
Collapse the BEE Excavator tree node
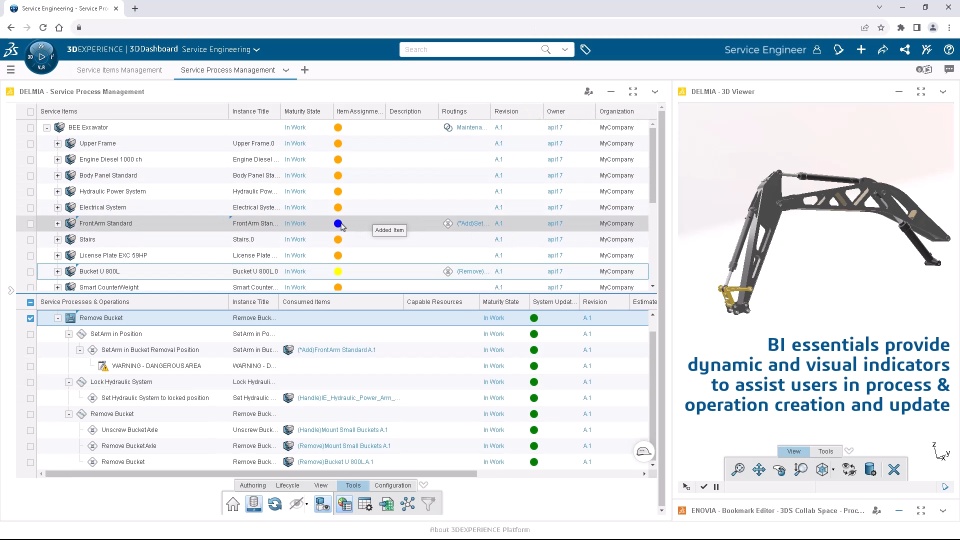(47, 127)
